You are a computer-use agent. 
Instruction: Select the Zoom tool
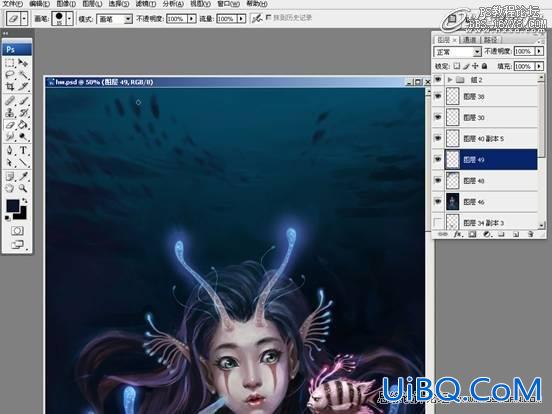point(23,188)
